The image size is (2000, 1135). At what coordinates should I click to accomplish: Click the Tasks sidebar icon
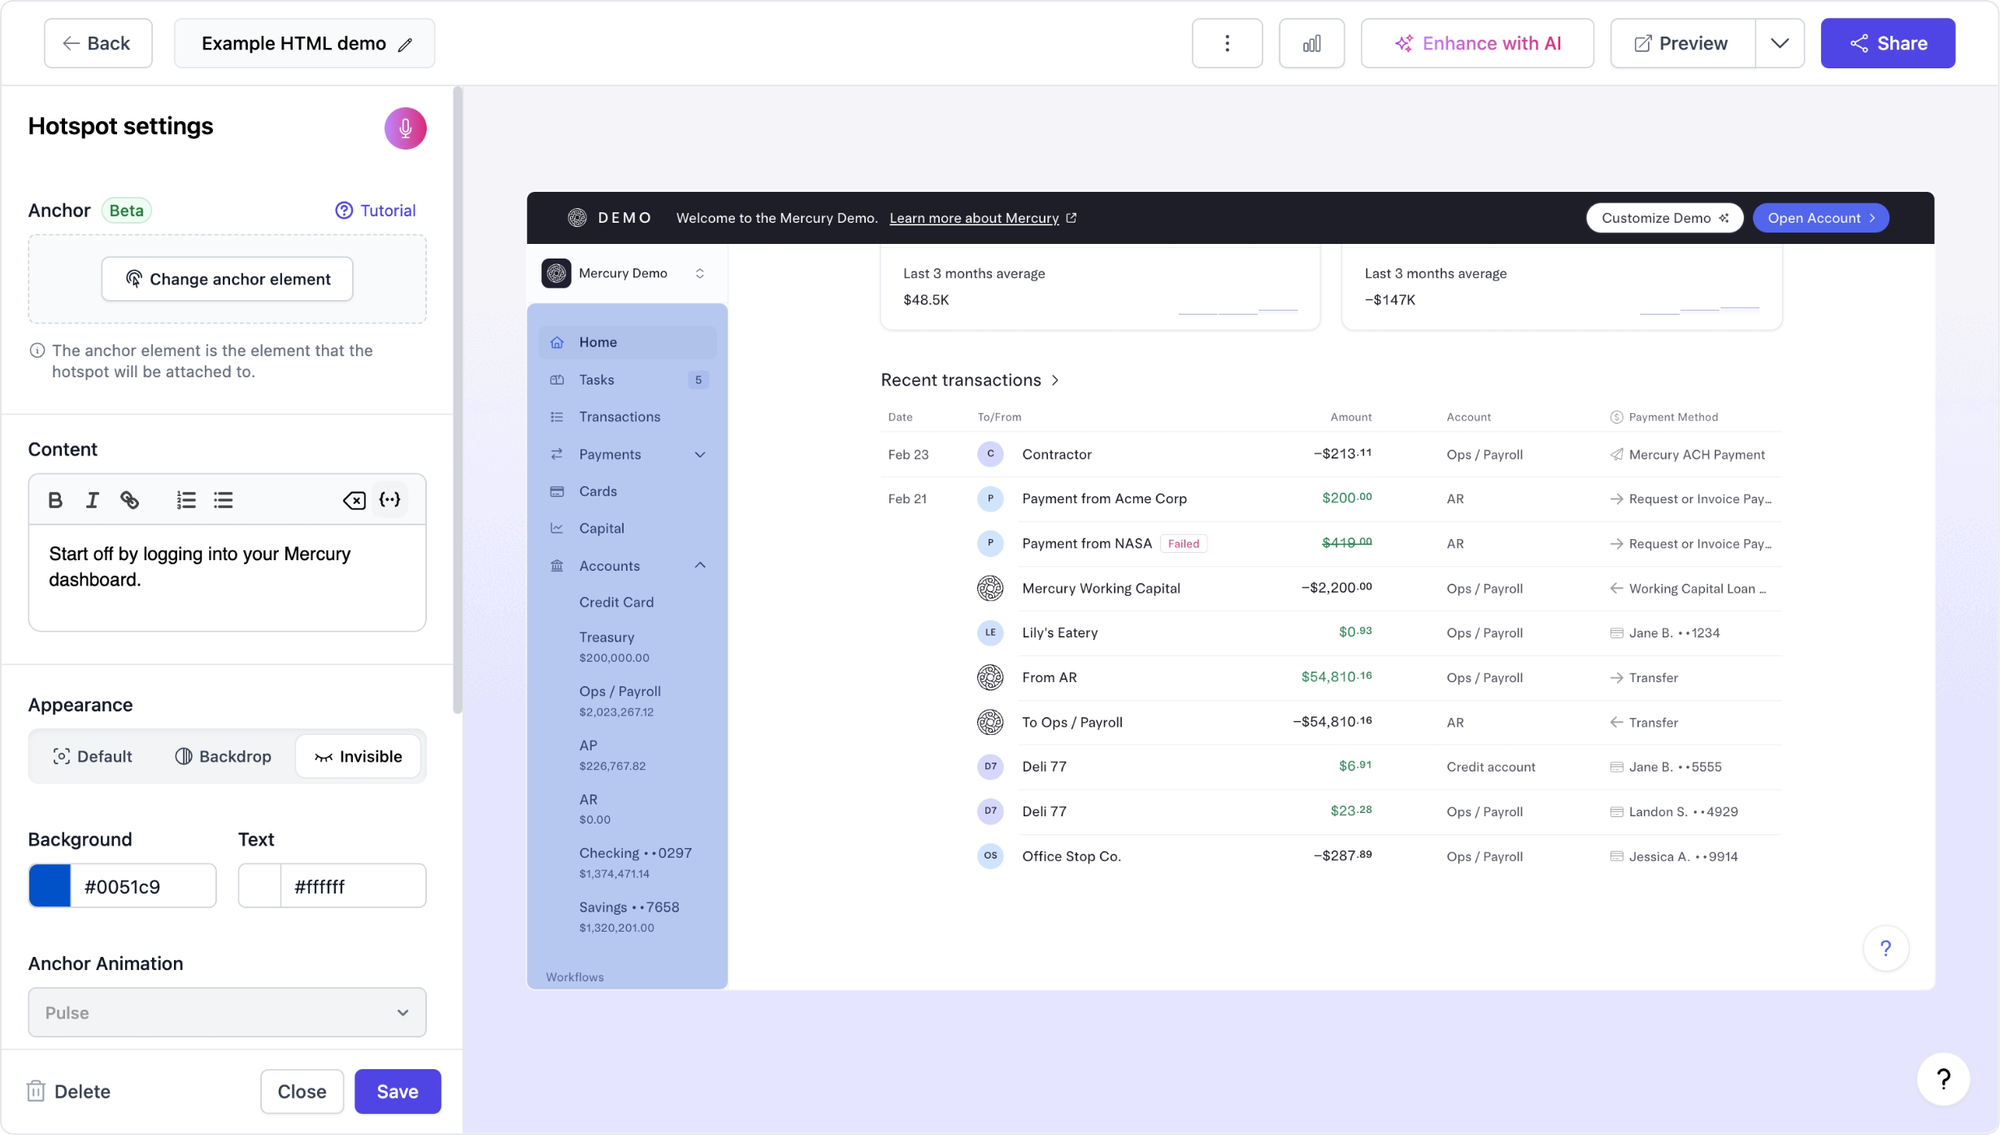pyautogui.click(x=557, y=380)
